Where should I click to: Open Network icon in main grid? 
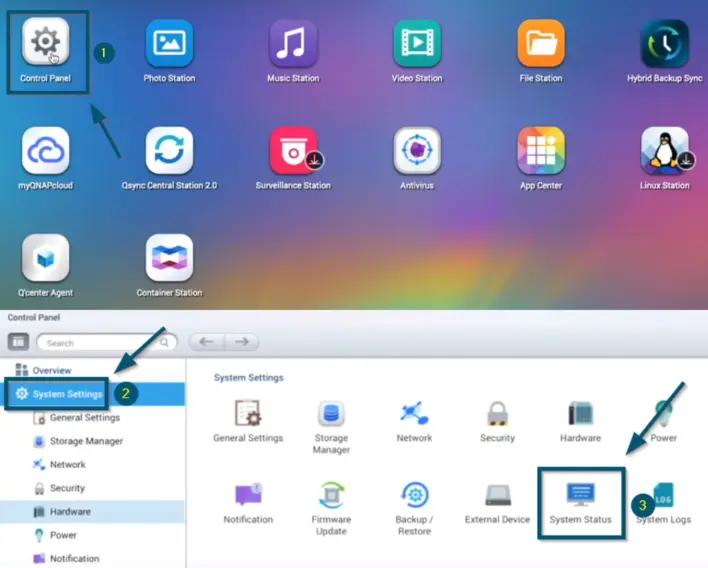[414, 421]
